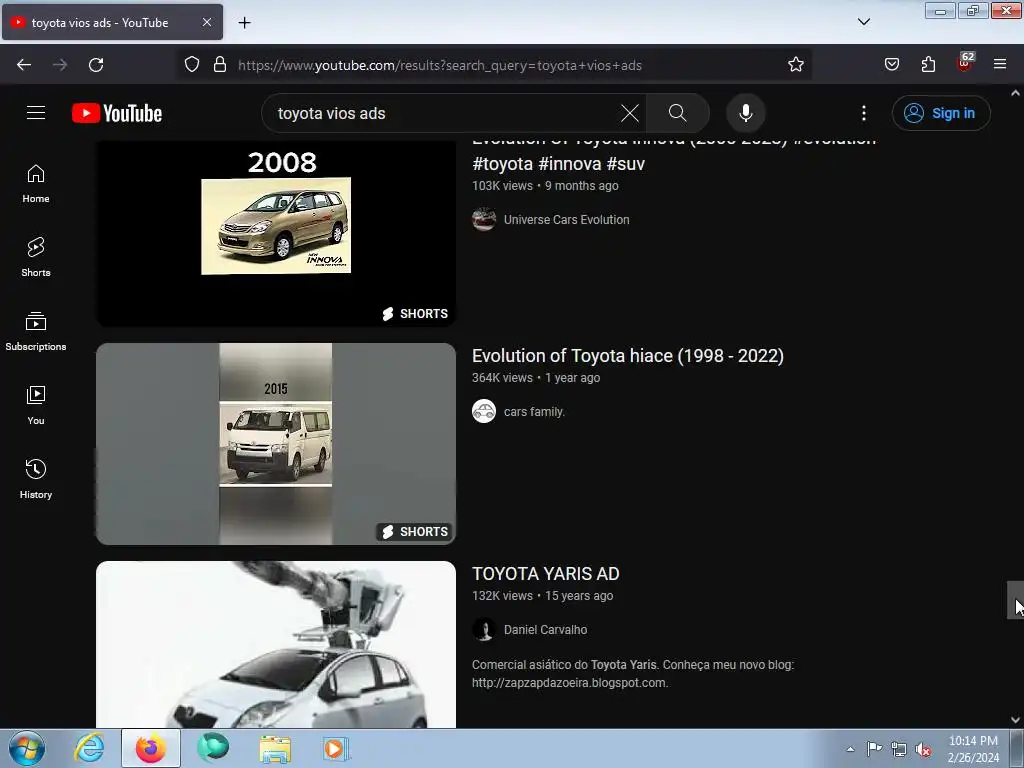Click scrollbar up arrow
1024x768 pixels.
coord(1015,93)
